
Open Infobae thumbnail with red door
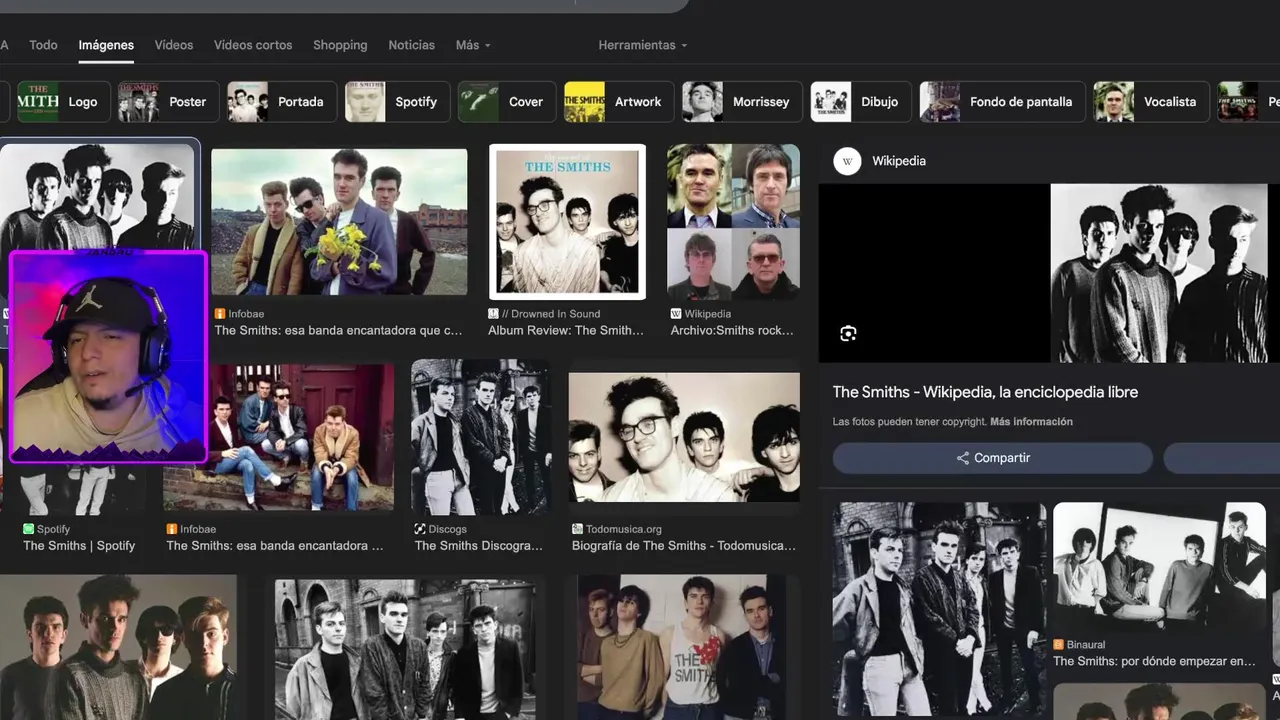coord(279,437)
